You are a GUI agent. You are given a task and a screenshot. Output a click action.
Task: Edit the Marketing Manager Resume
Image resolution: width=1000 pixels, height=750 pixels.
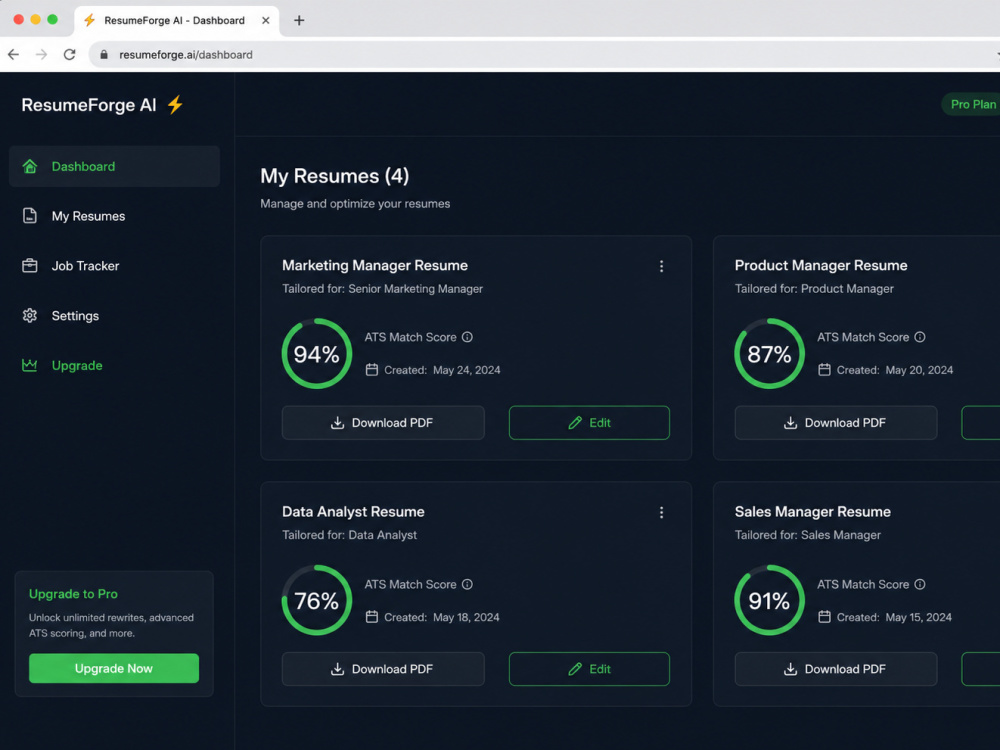tap(589, 423)
